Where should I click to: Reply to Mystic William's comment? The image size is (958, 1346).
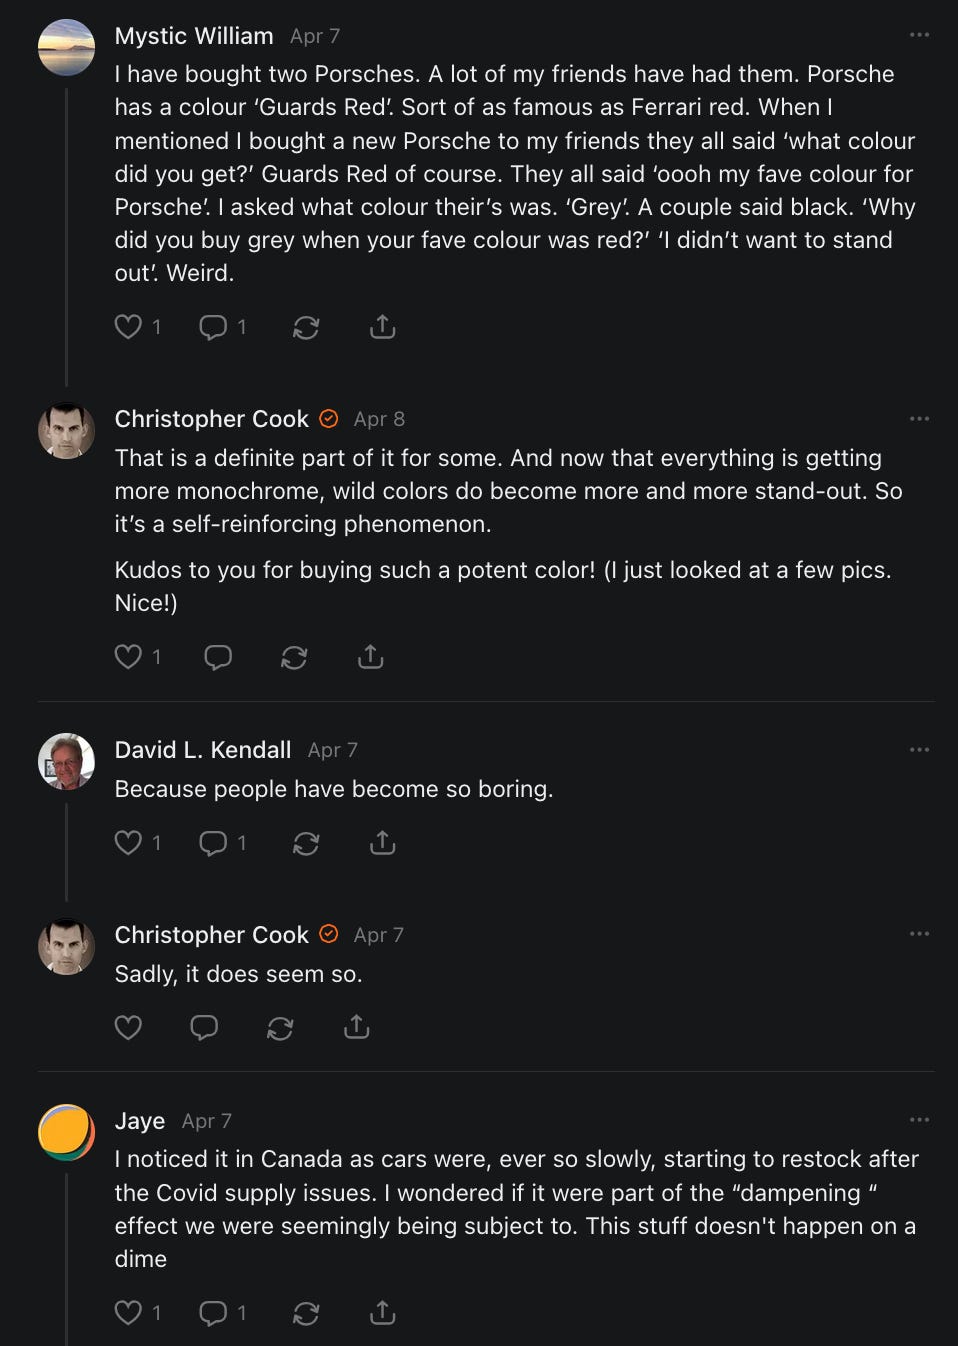pyautogui.click(x=213, y=327)
